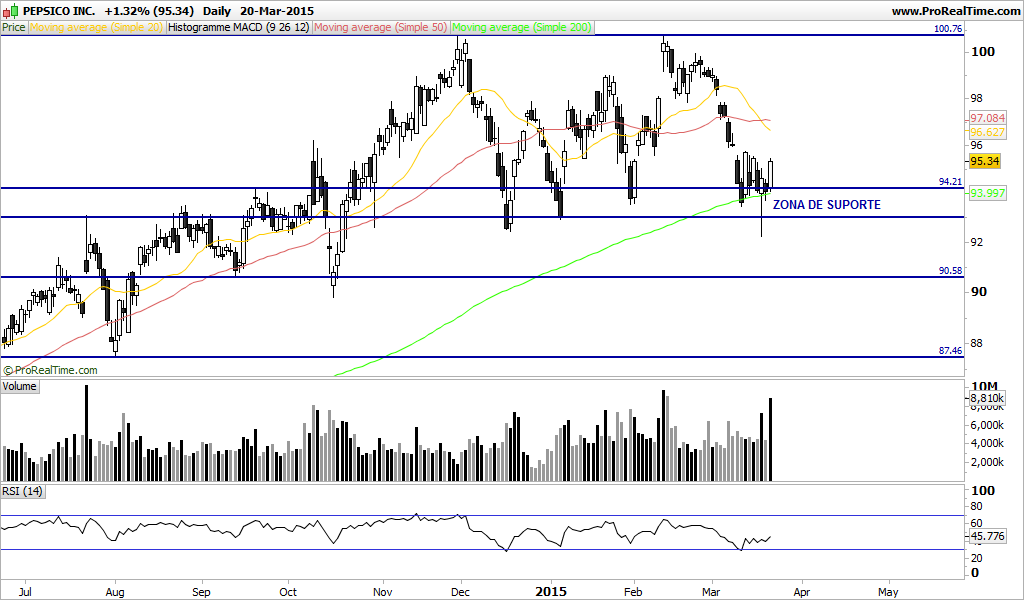Click the RSI (14) panel label
This screenshot has height=600, width=1024.
click(x=22, y=491)
